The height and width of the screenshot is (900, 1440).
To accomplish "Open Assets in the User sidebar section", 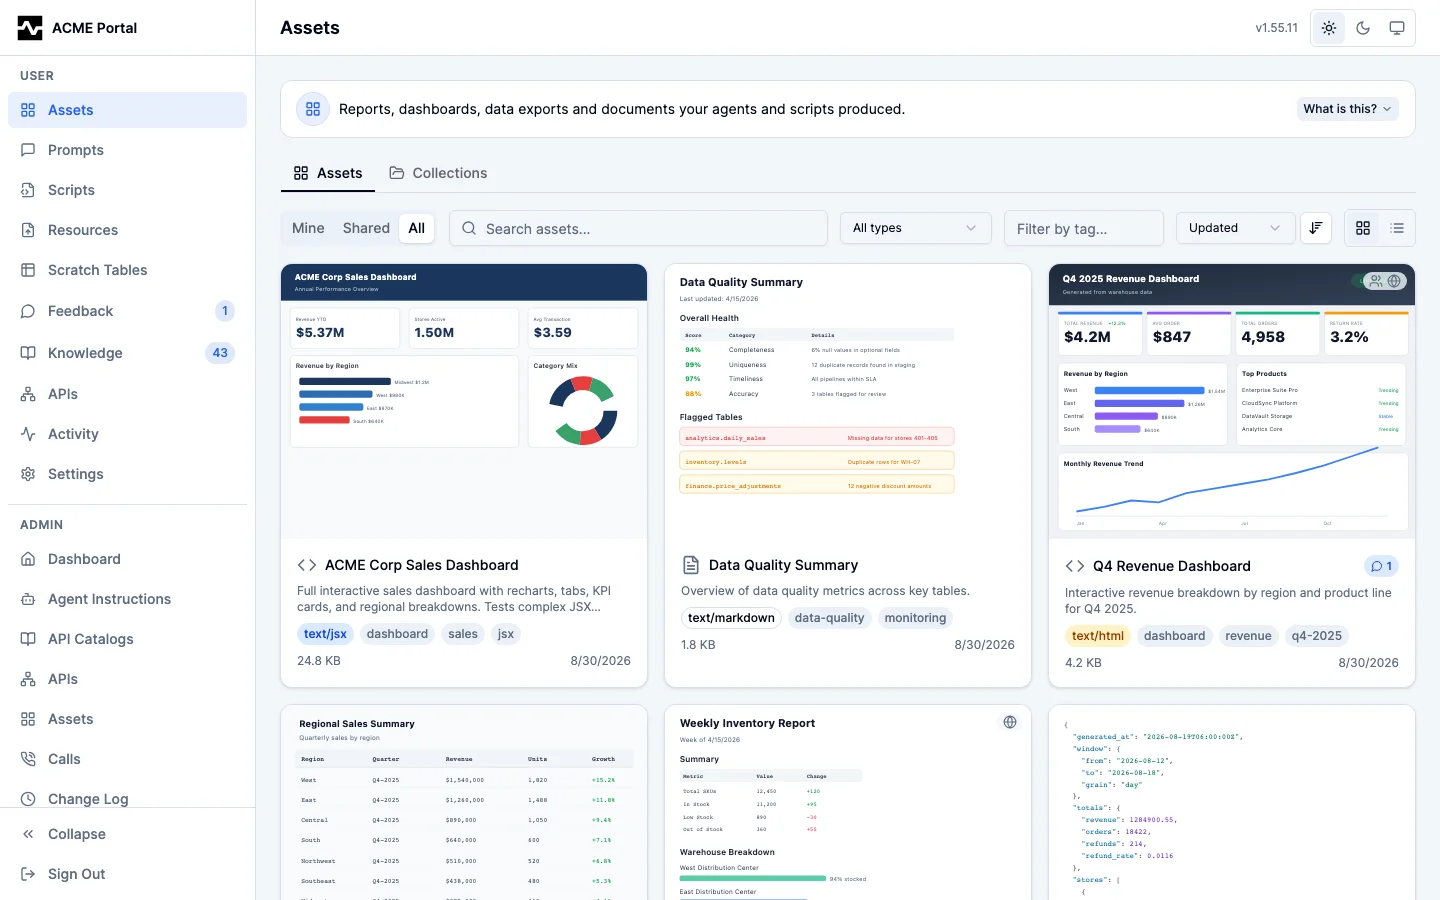I will click(127, 110).
